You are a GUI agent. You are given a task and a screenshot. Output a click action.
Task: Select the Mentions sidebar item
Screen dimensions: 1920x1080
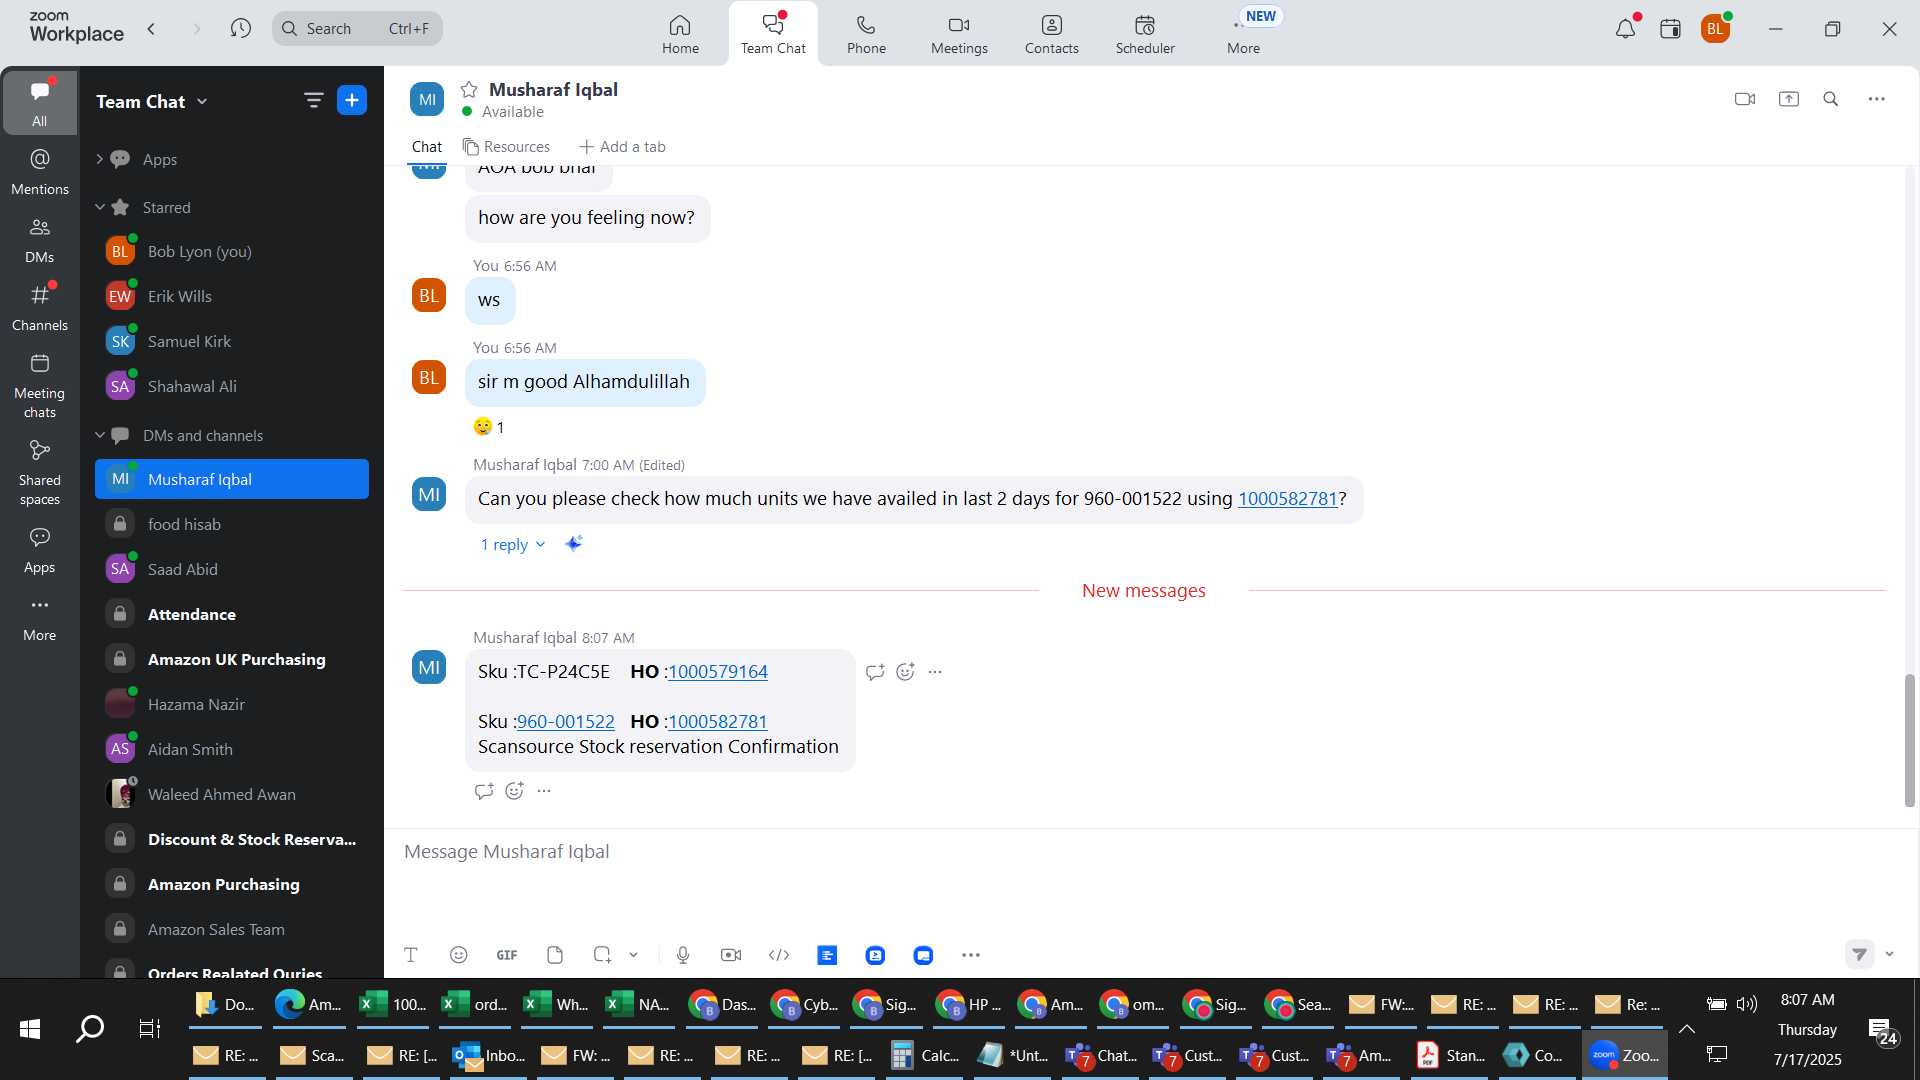click(x=40, y=171)
